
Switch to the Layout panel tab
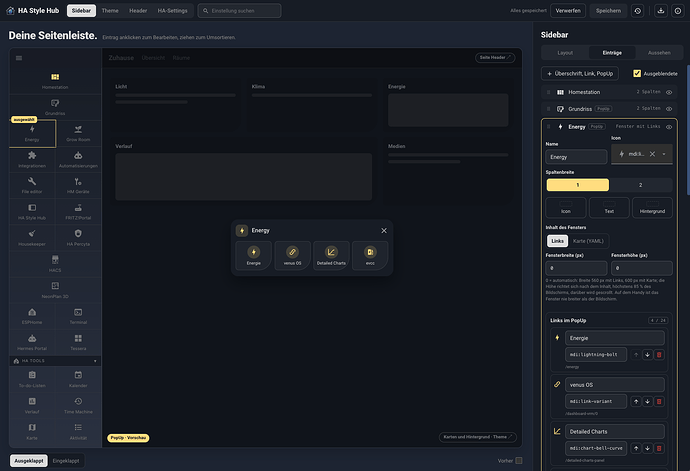coord(565,53)
